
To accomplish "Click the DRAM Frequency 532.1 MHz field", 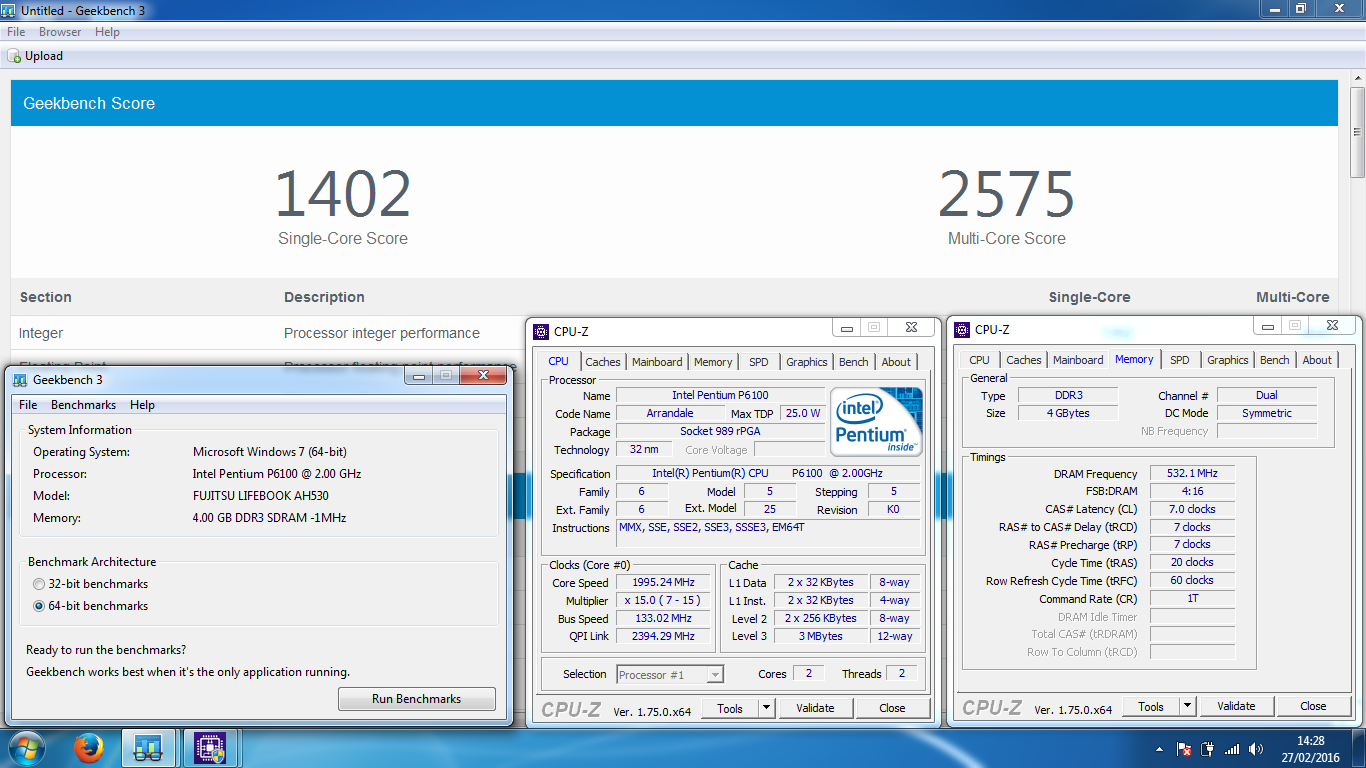I will (1192, 474).
